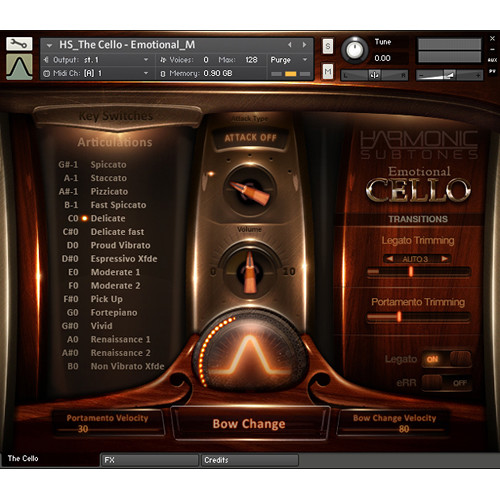Expand the instrument name dropdown arrow

click(50, 45)
